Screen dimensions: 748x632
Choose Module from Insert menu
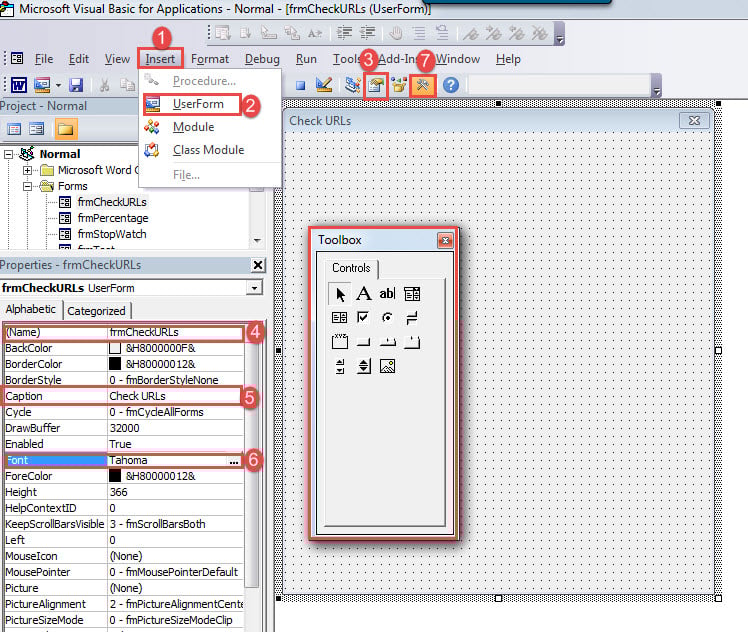(193, 127)
